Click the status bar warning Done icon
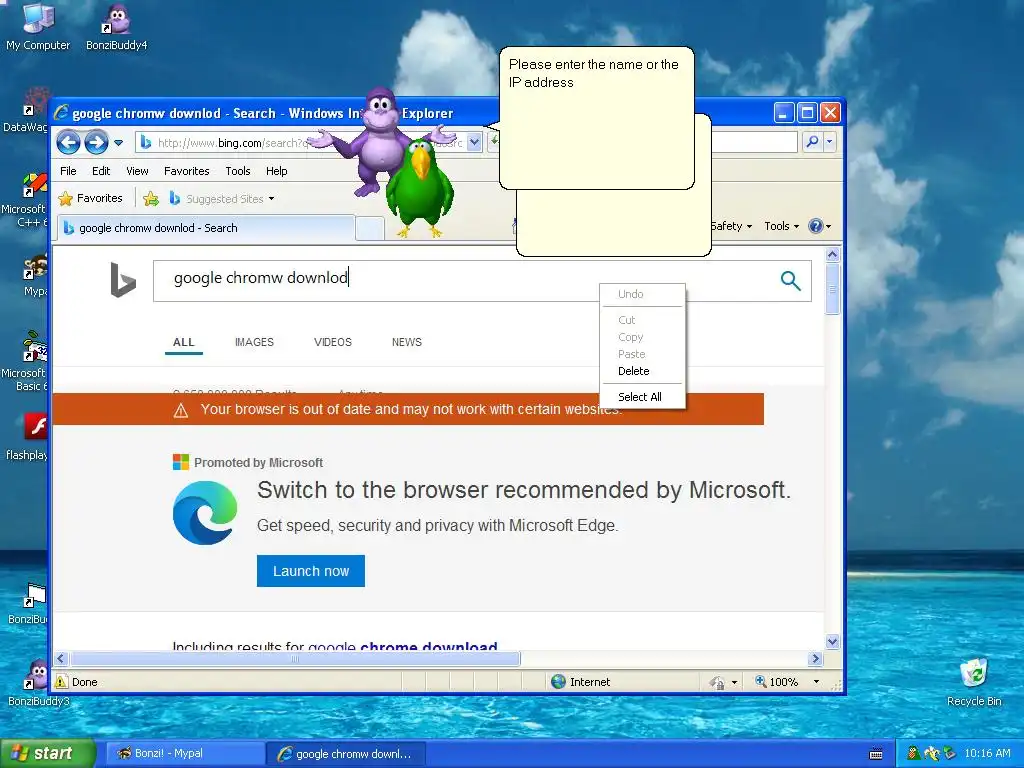The image size is (1024, 768). pyautogui.click(x=61, y=682)
